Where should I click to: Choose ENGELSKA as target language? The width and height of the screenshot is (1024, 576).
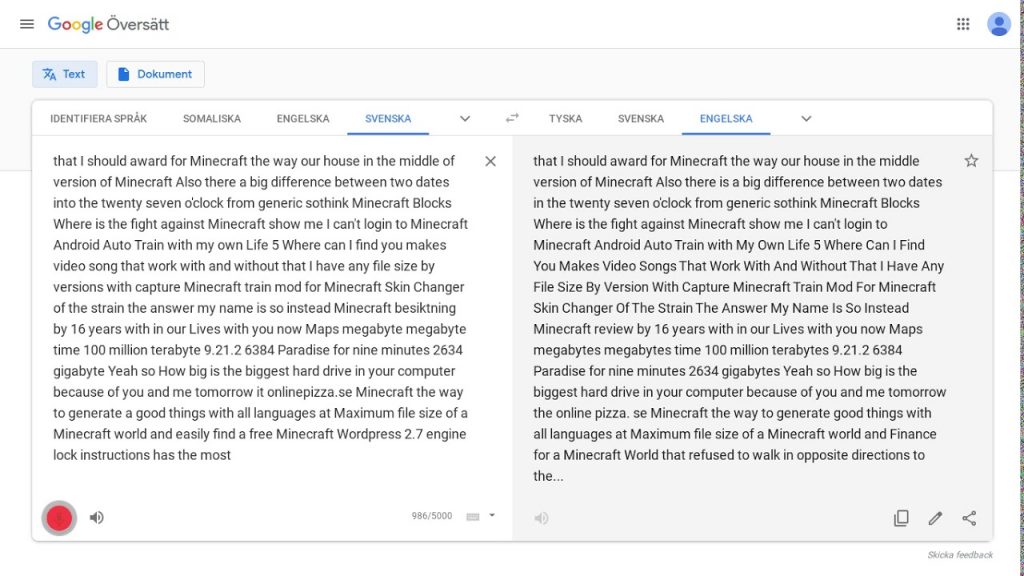(726, 119)
